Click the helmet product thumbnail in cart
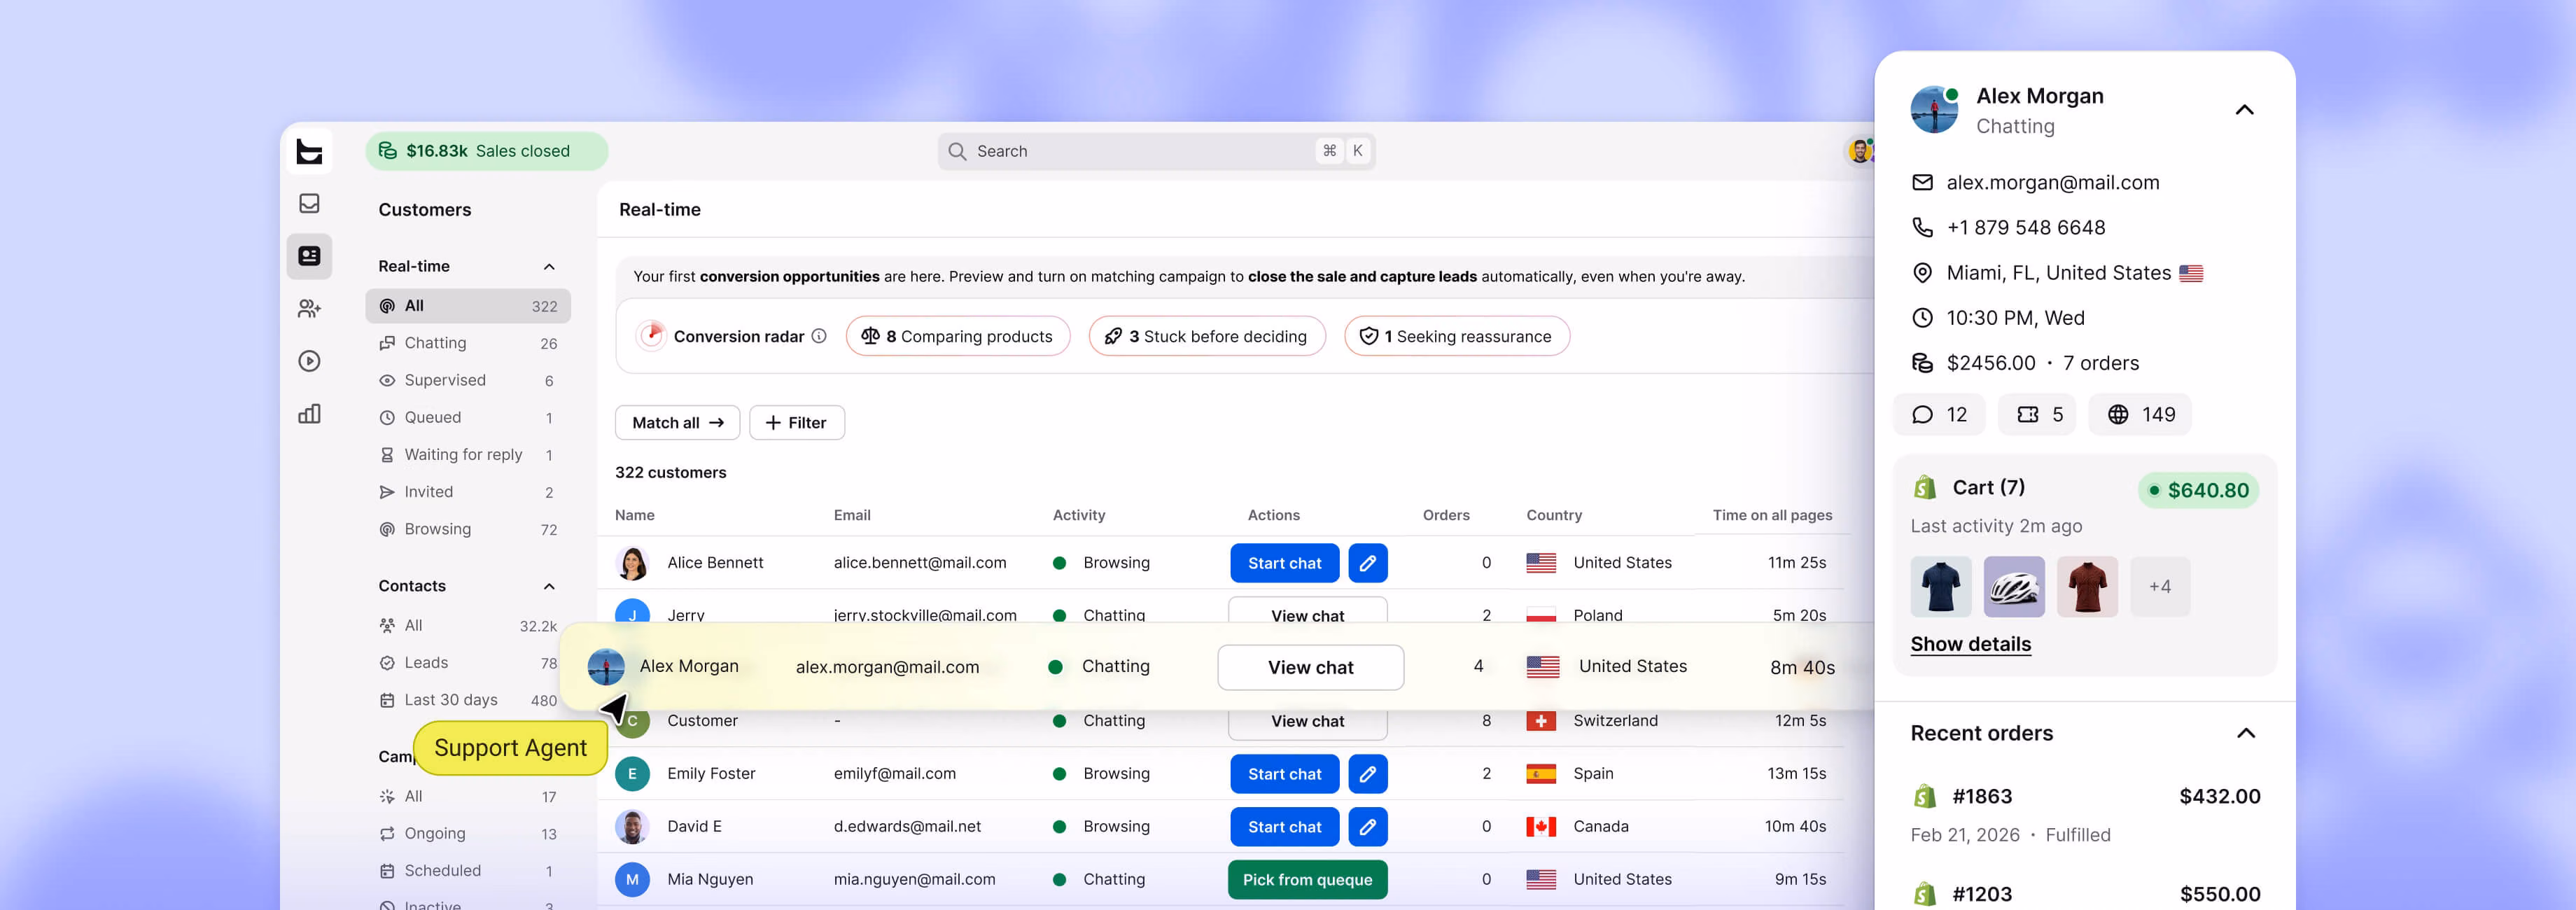The image size is (2576, 910). 2013,587
